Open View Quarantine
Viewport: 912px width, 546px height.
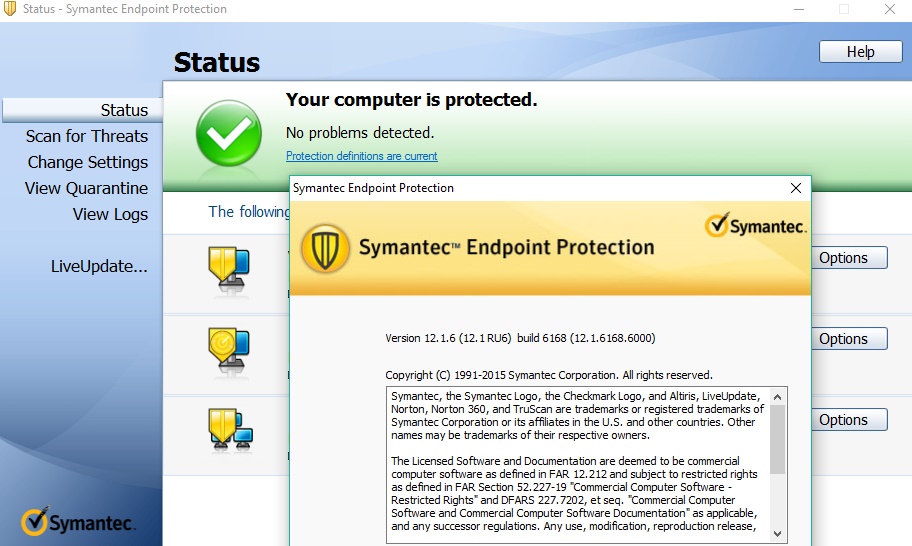pos(86,188)
